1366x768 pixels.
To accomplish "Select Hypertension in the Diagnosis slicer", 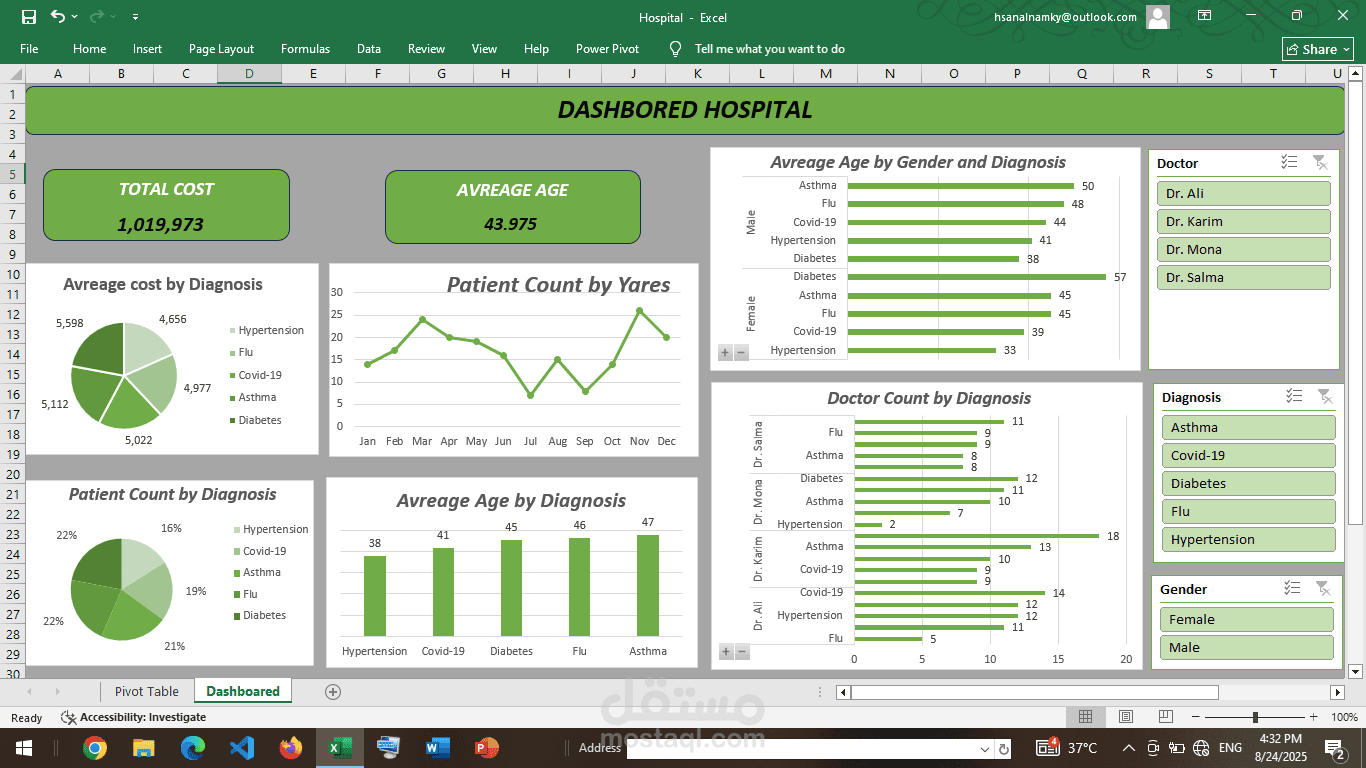I will click(x=1249, y=540).
